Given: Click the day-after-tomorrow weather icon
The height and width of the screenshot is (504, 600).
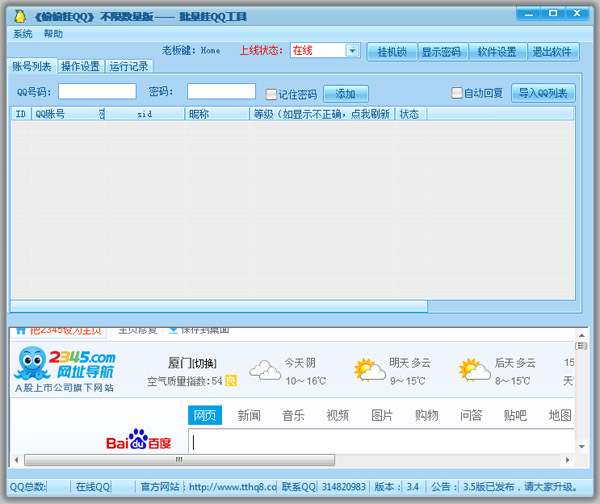Looking at the screenshot, I should coord(474,371).
